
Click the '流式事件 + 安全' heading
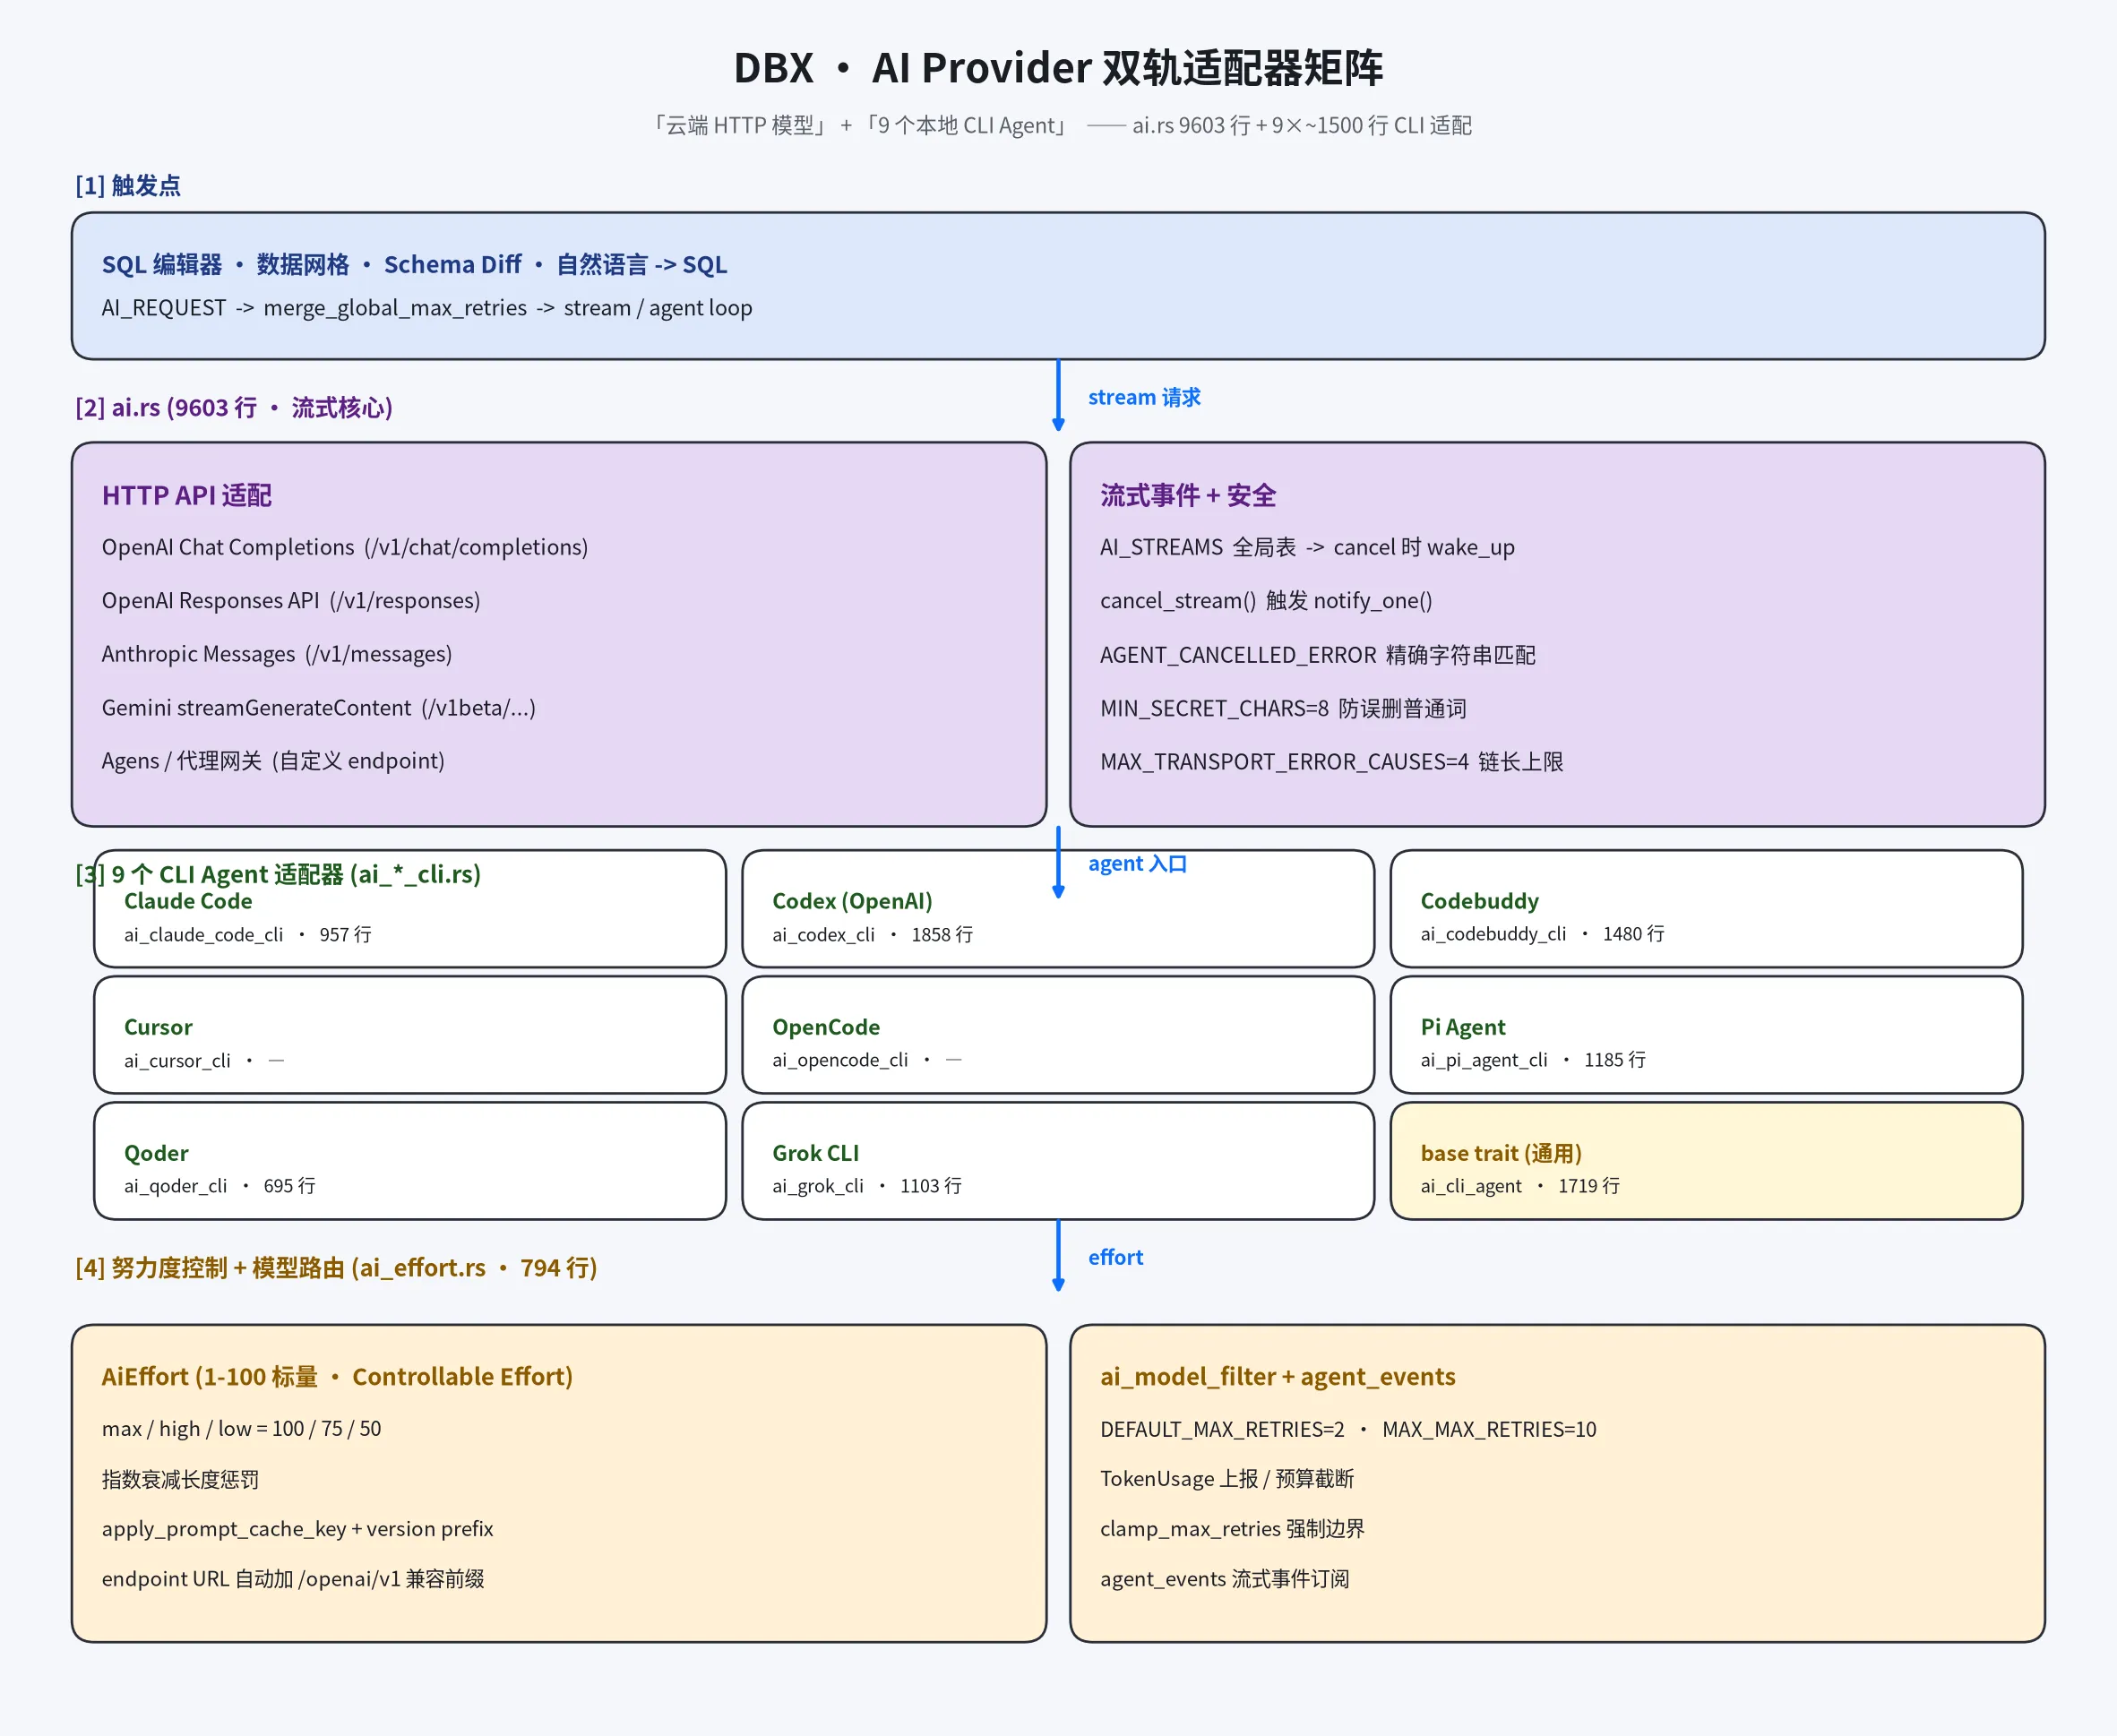(1188, 495)
